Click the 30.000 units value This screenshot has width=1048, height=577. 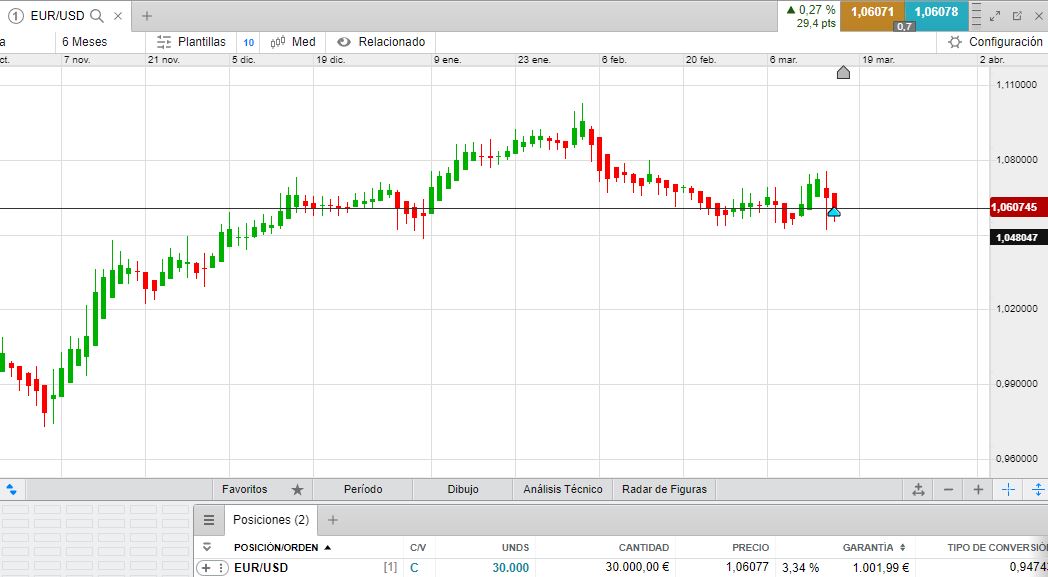(x=511, y=568)
